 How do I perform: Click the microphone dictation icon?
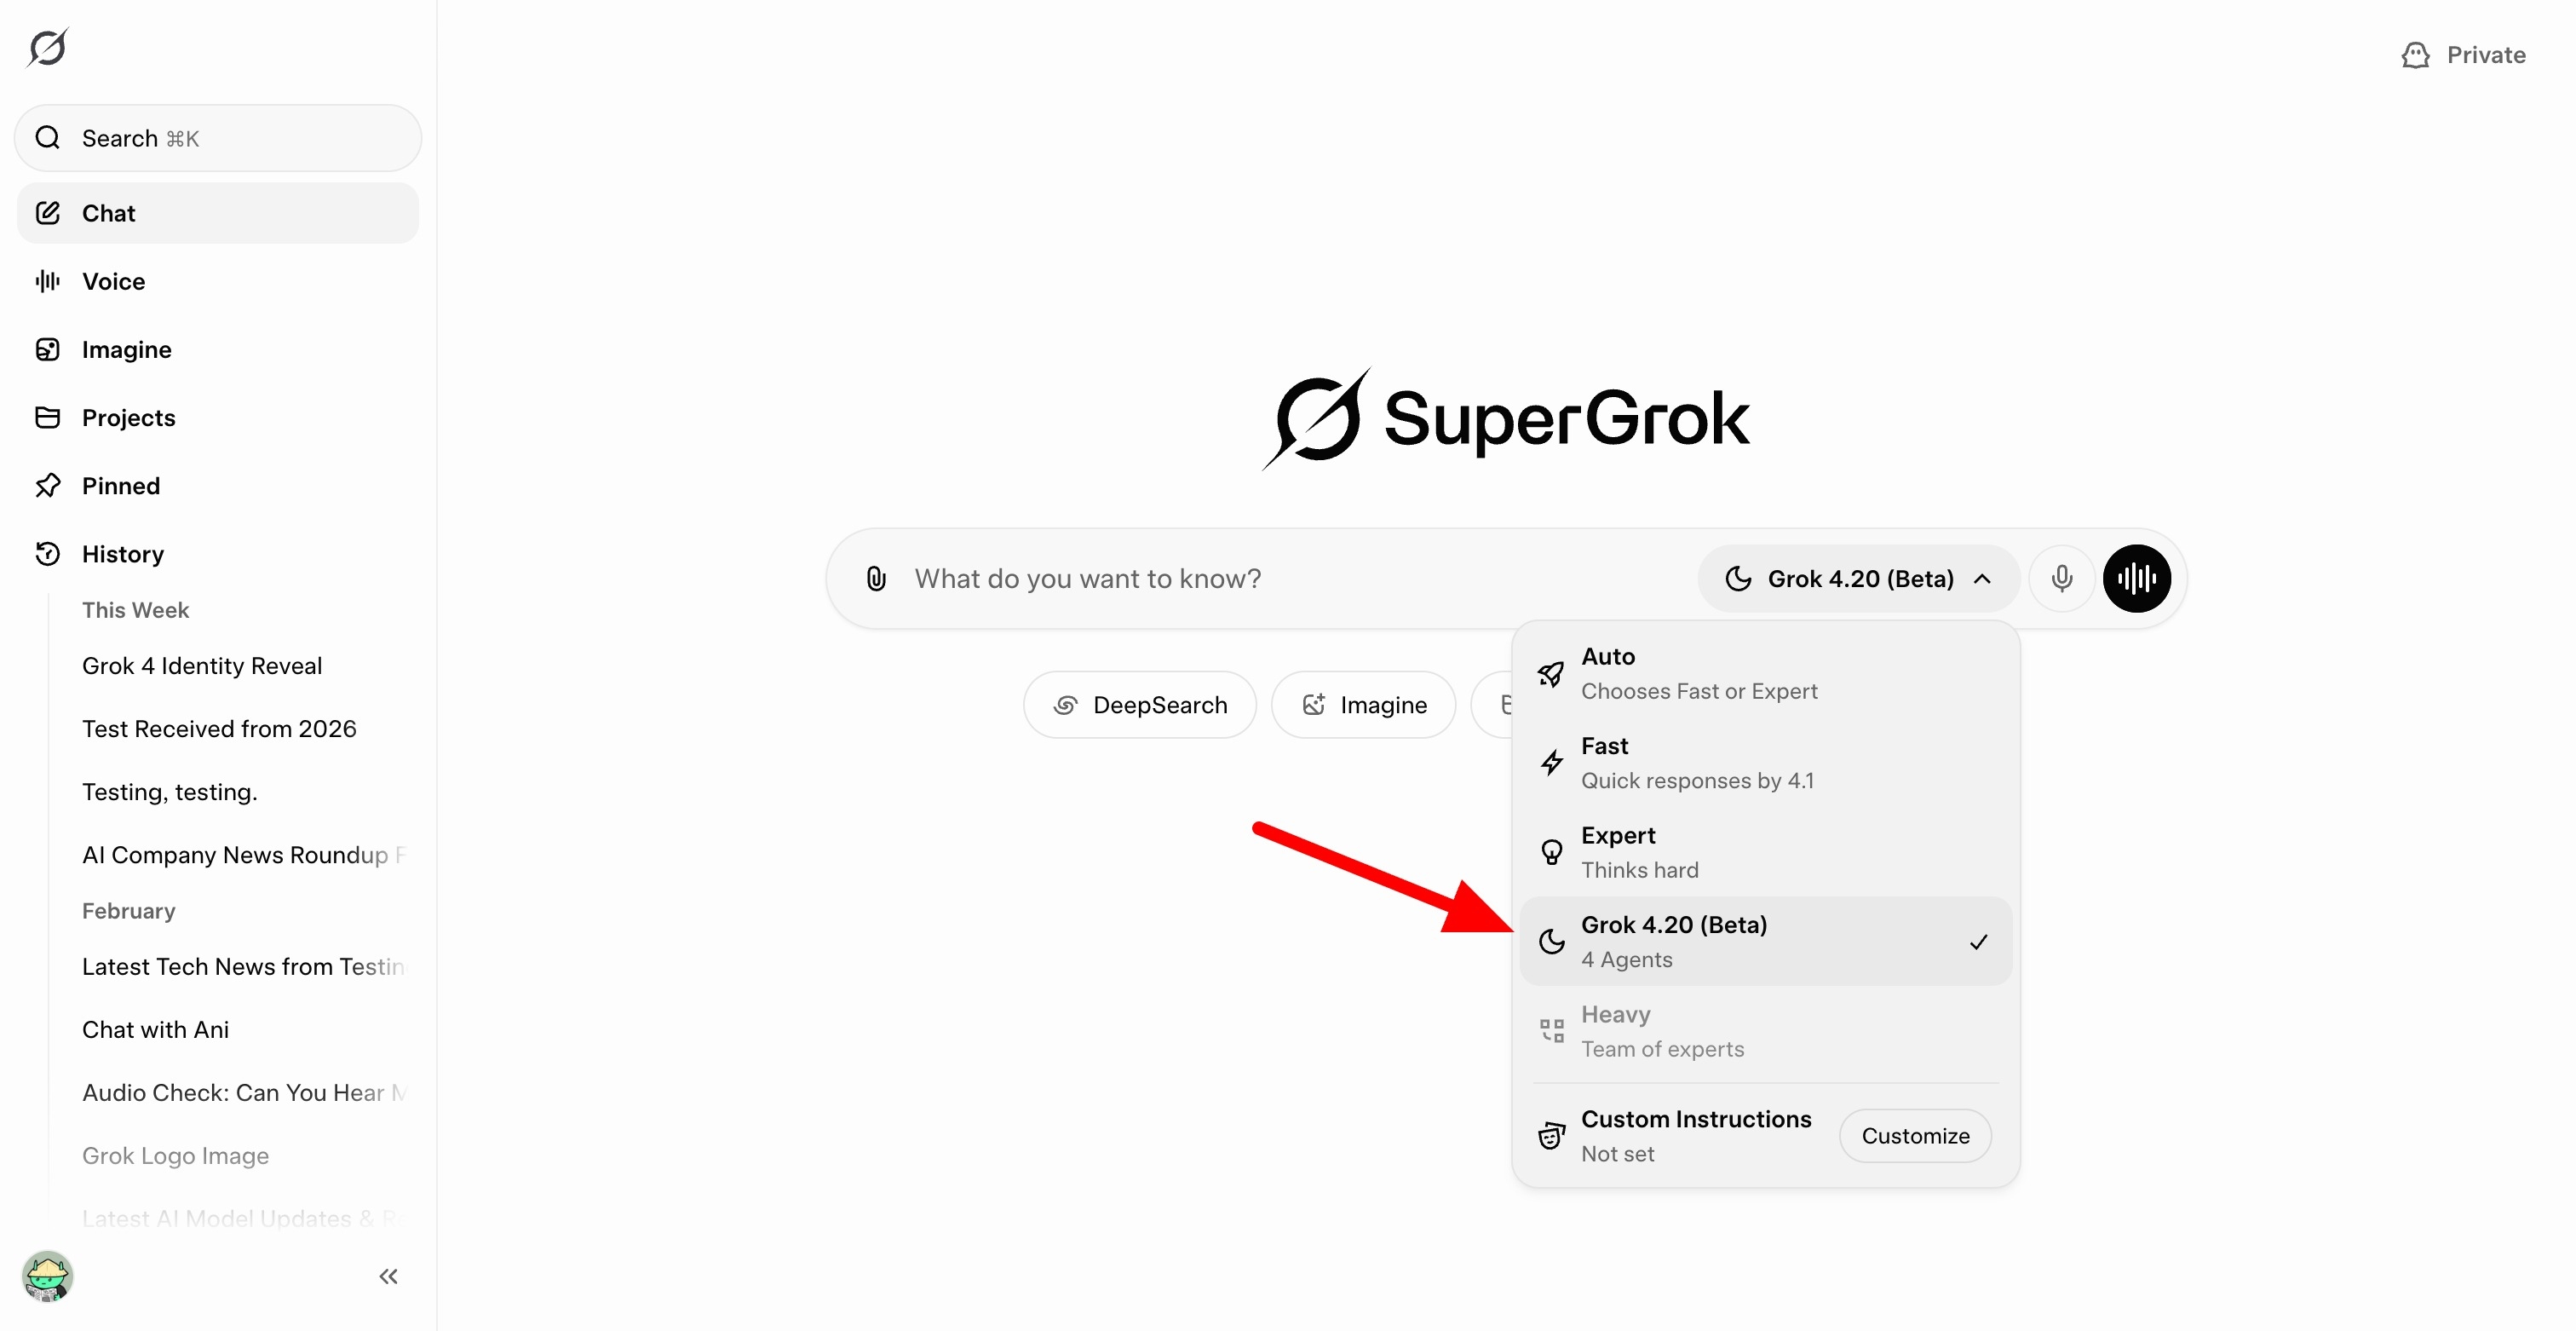[x=2061, y=579]
